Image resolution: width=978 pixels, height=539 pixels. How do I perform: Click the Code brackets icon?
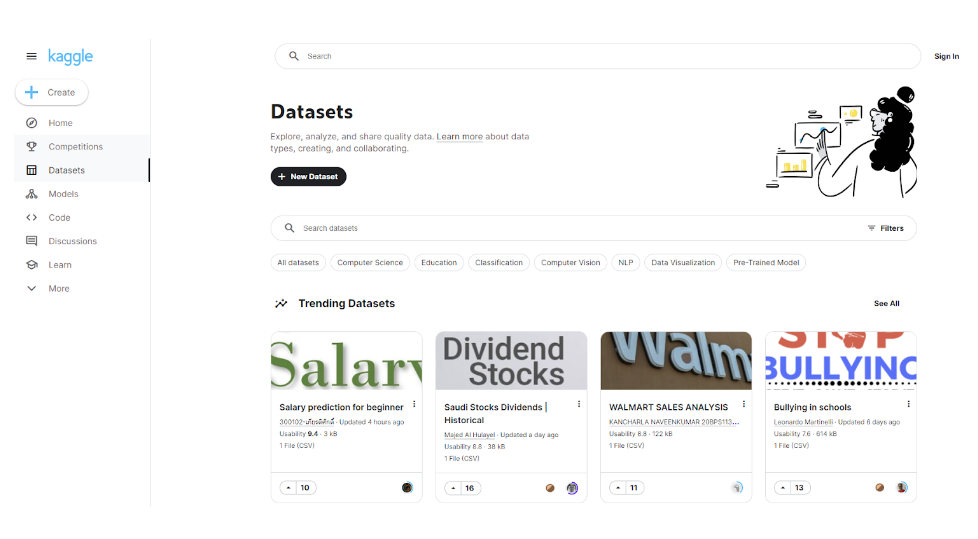31,218
